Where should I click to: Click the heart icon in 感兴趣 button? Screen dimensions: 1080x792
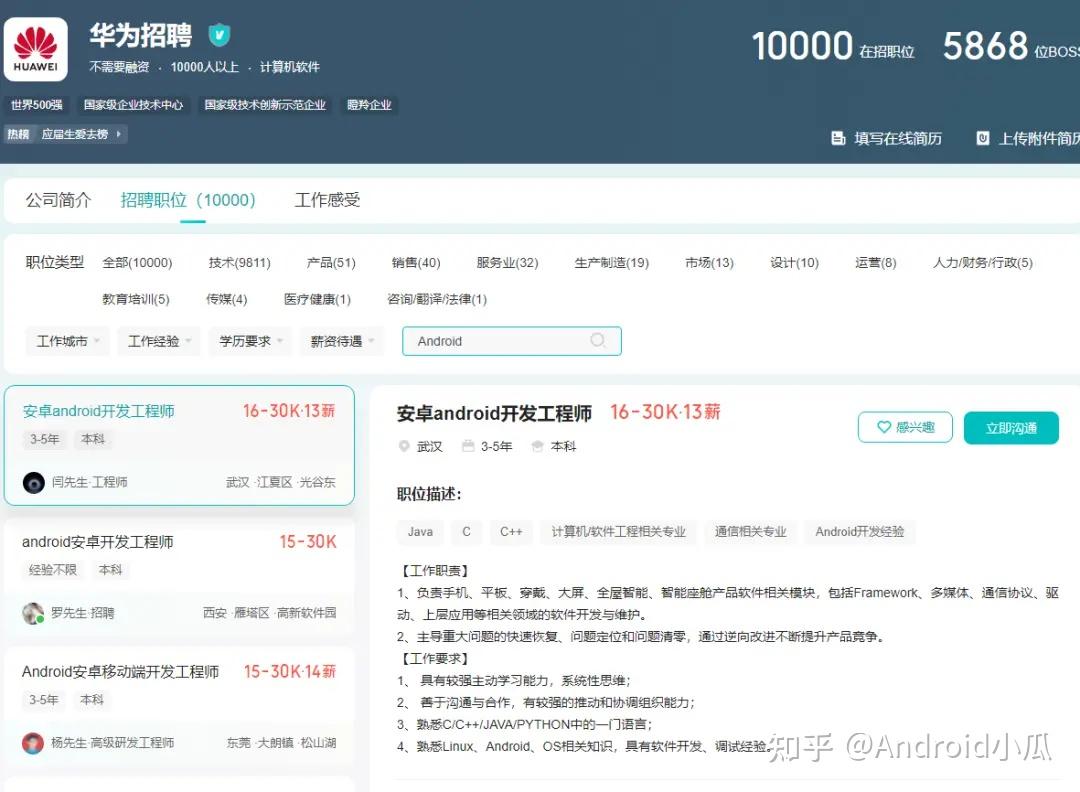tap(884, 427)
